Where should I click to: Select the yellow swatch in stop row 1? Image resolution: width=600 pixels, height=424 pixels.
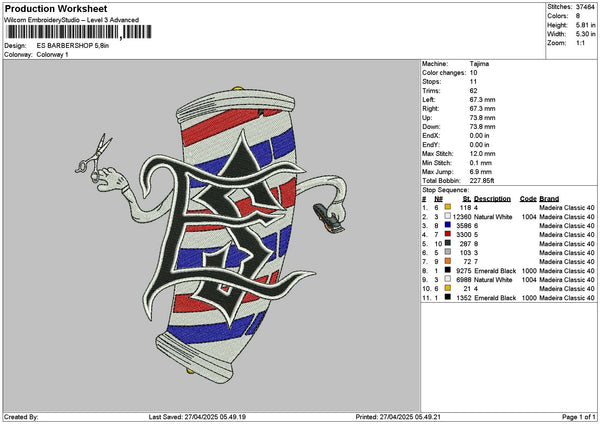[448, 207]
